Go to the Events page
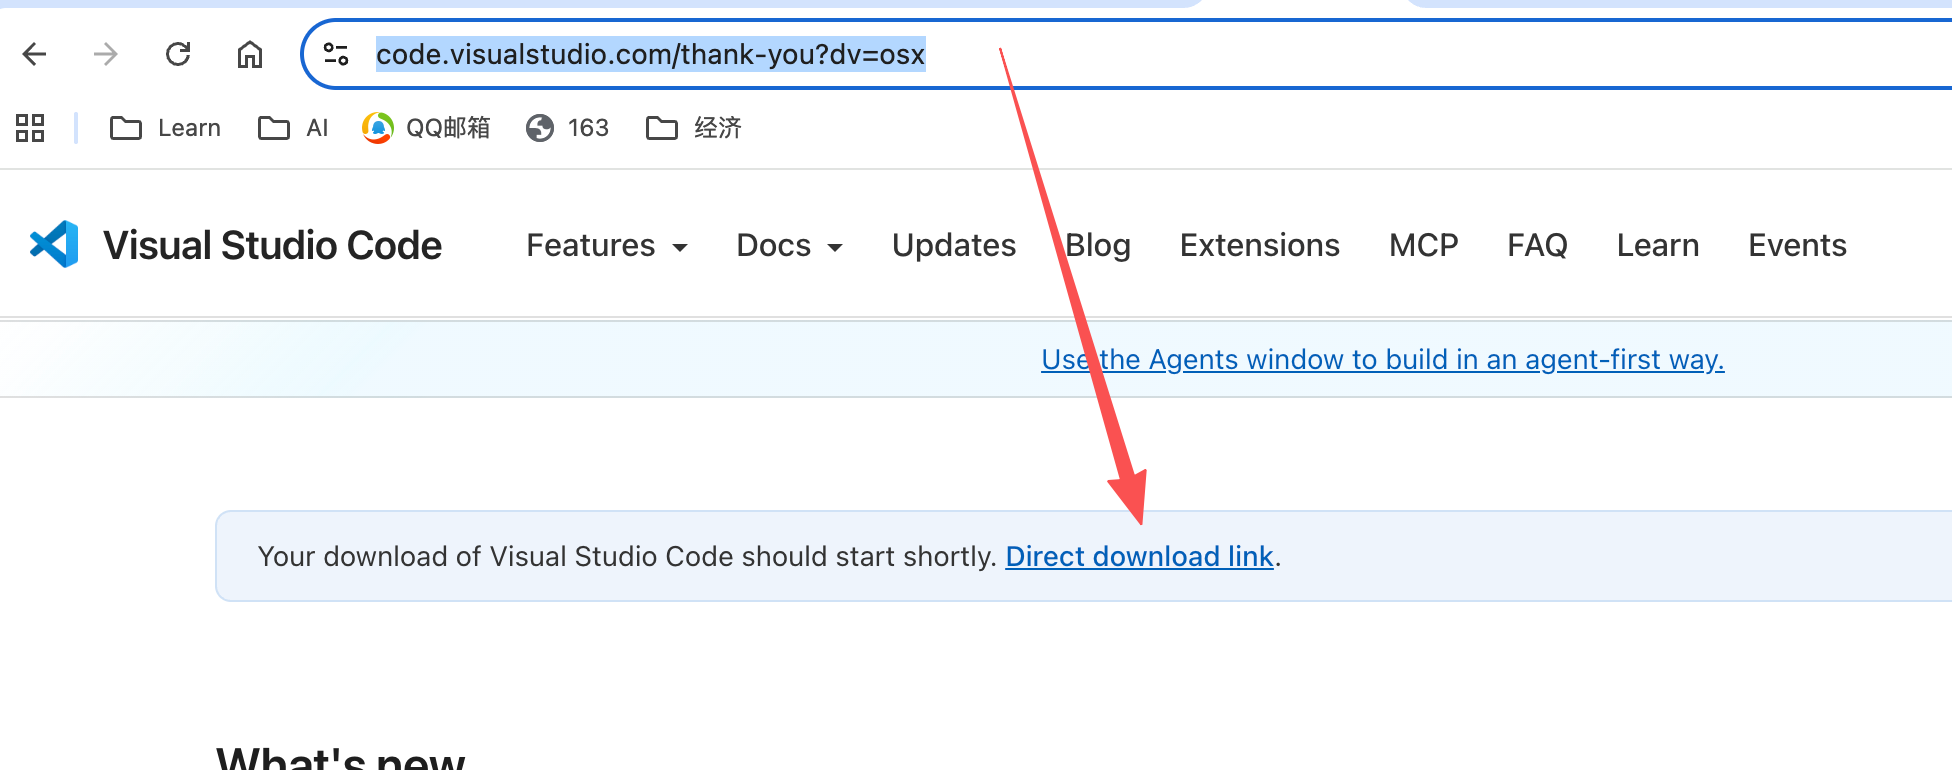The image size is (1952, 770). [x=1798, y=246]
